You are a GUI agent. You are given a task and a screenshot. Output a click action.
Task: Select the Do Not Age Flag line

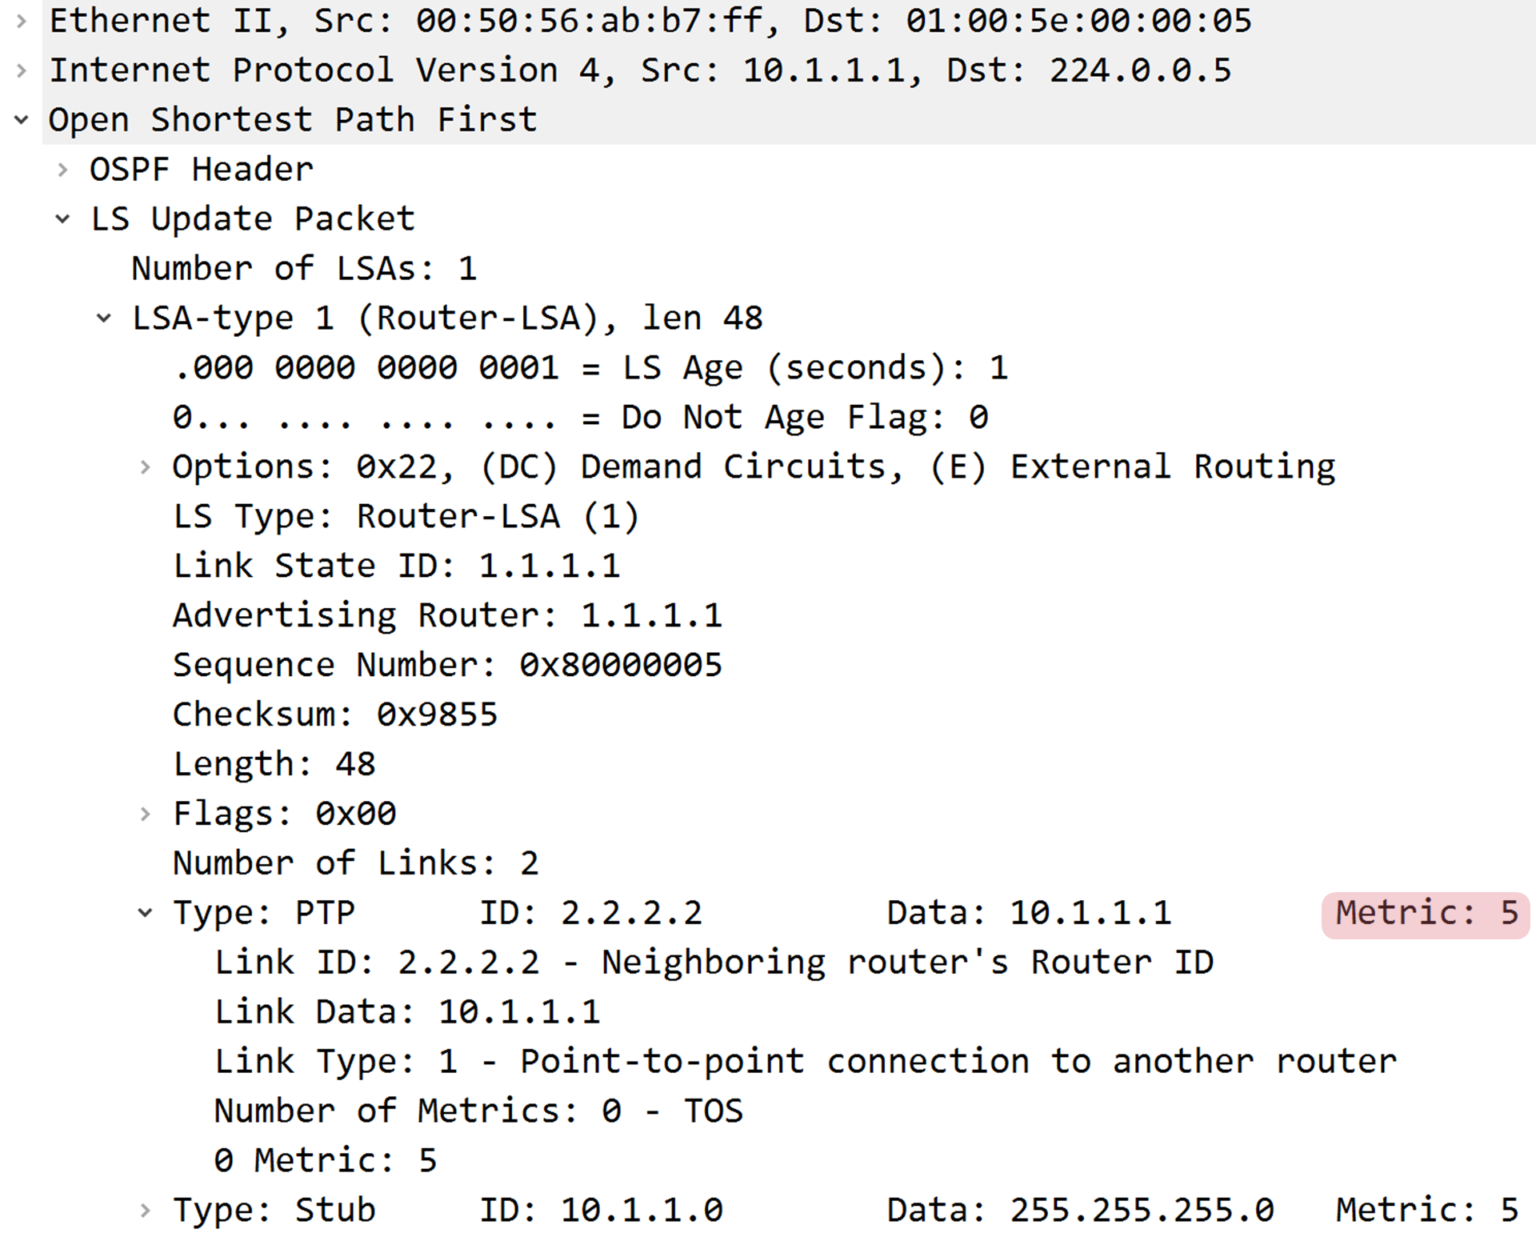click(580, 416)
